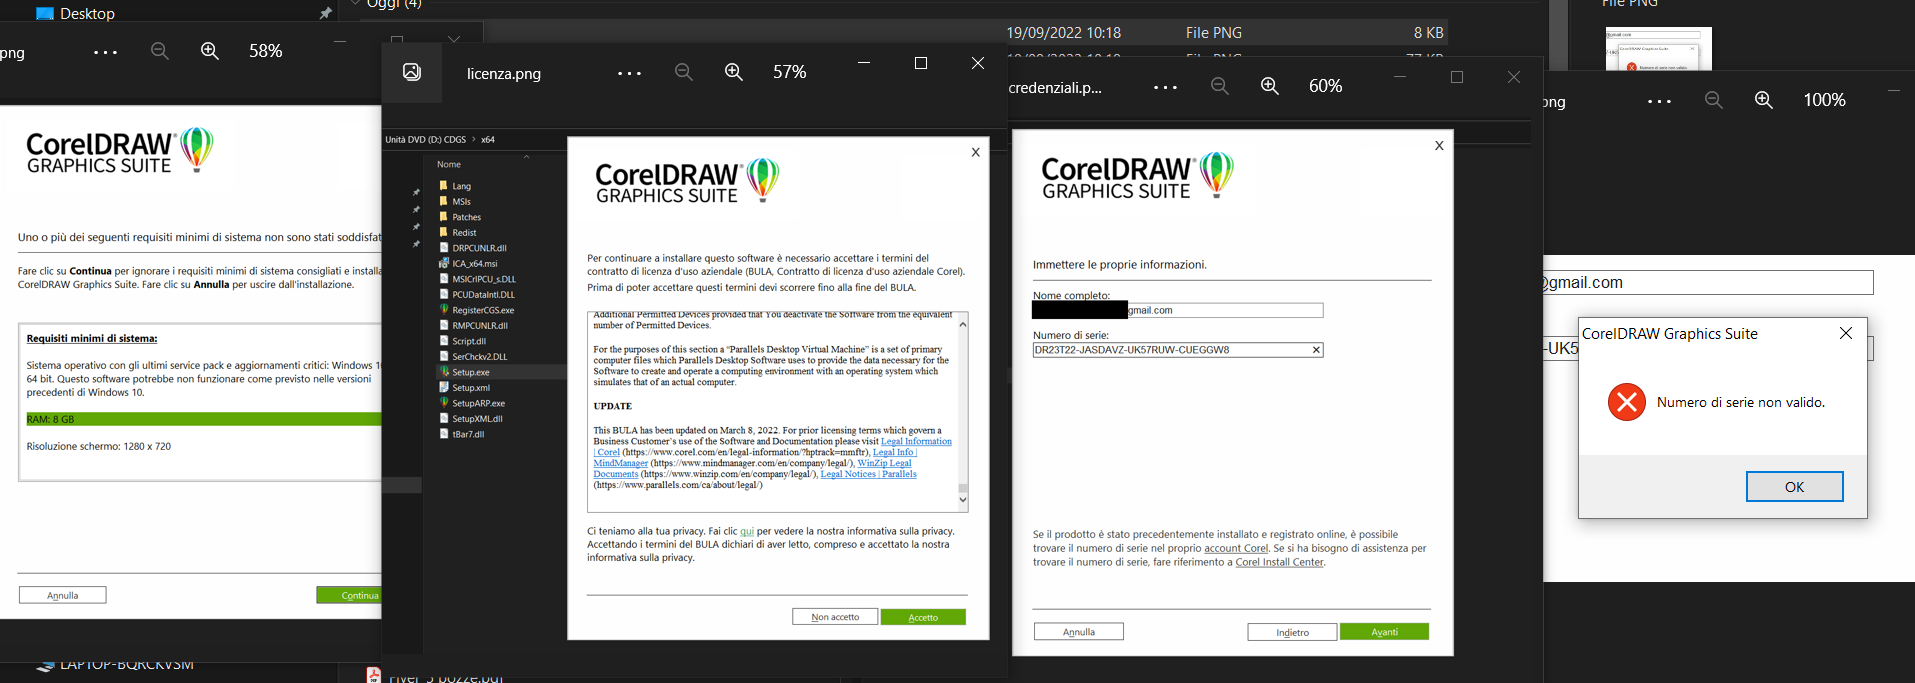This screenshot has width=1915, height=683.
Task: Open the WinZip Legal link in license text
Action: [885, 463]
